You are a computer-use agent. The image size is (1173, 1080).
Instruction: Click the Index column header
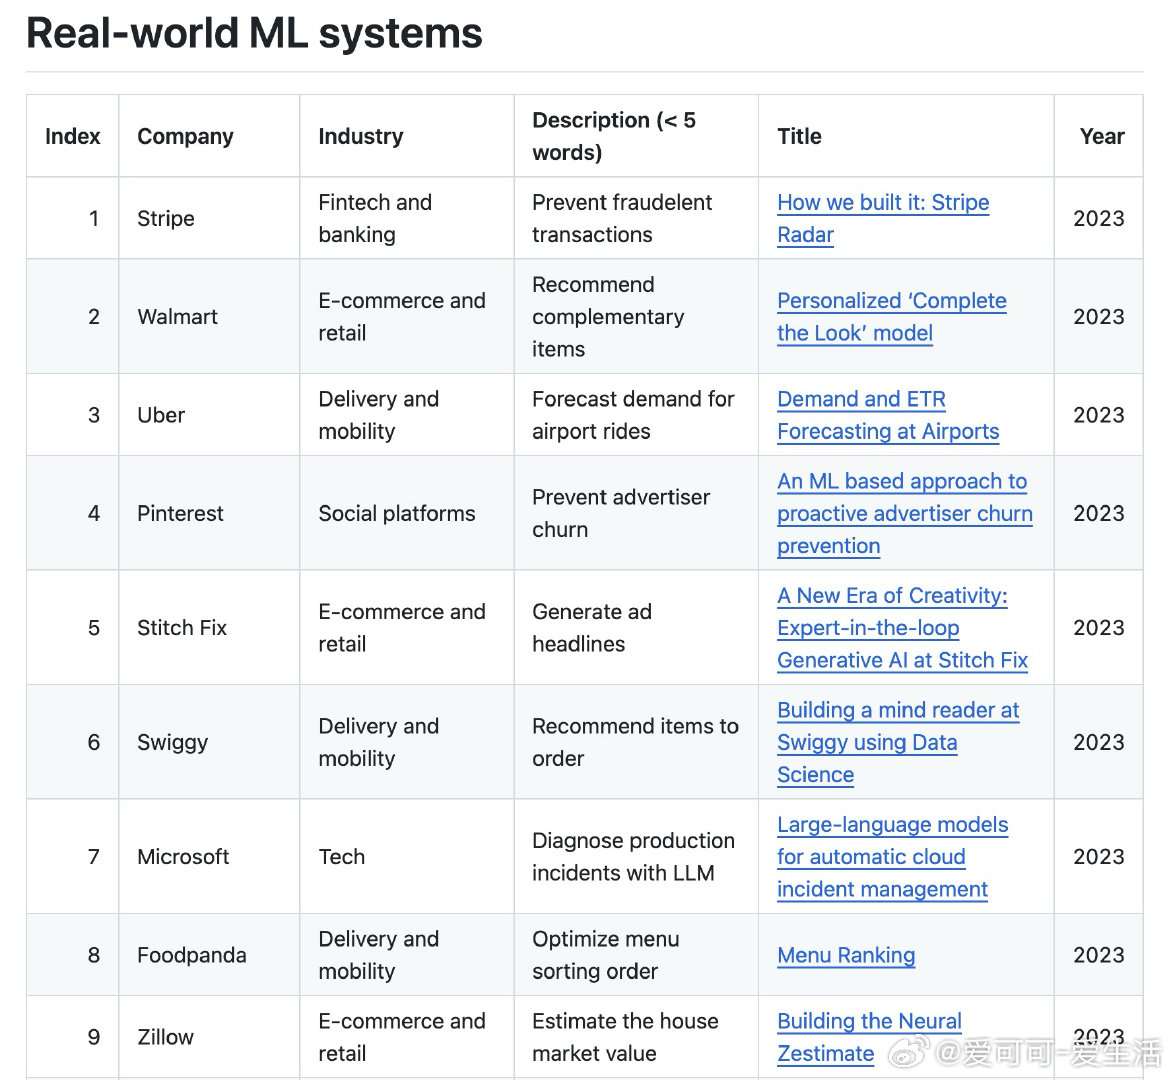[73, 136]
